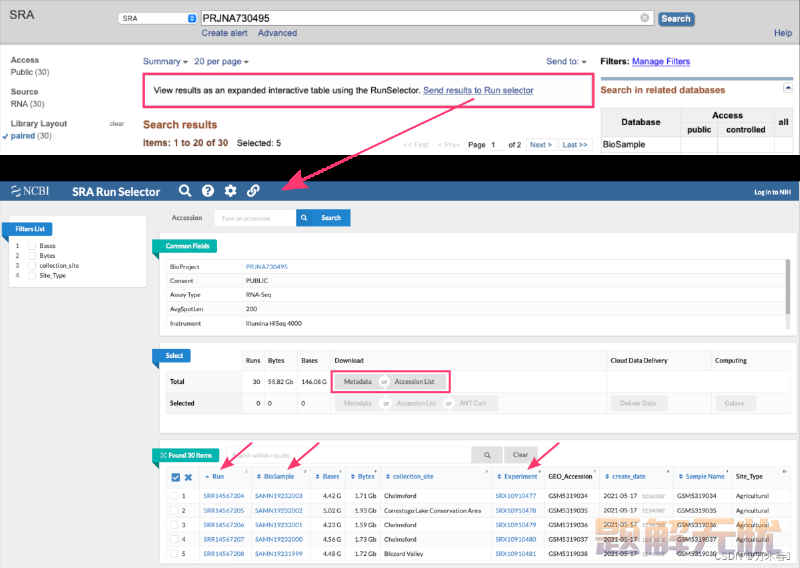Screen dimensions: 800x568
Task: Open BioProject PRJNA730495 link
Action: click(266, 266)
